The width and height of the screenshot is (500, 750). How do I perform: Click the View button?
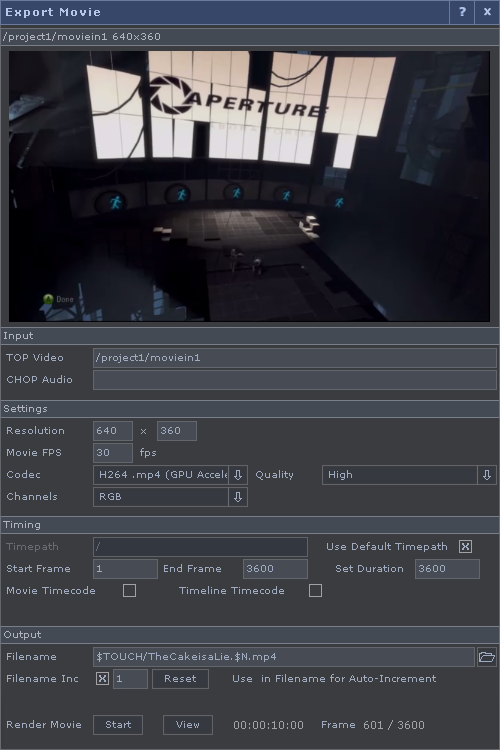tap(188, 725)
